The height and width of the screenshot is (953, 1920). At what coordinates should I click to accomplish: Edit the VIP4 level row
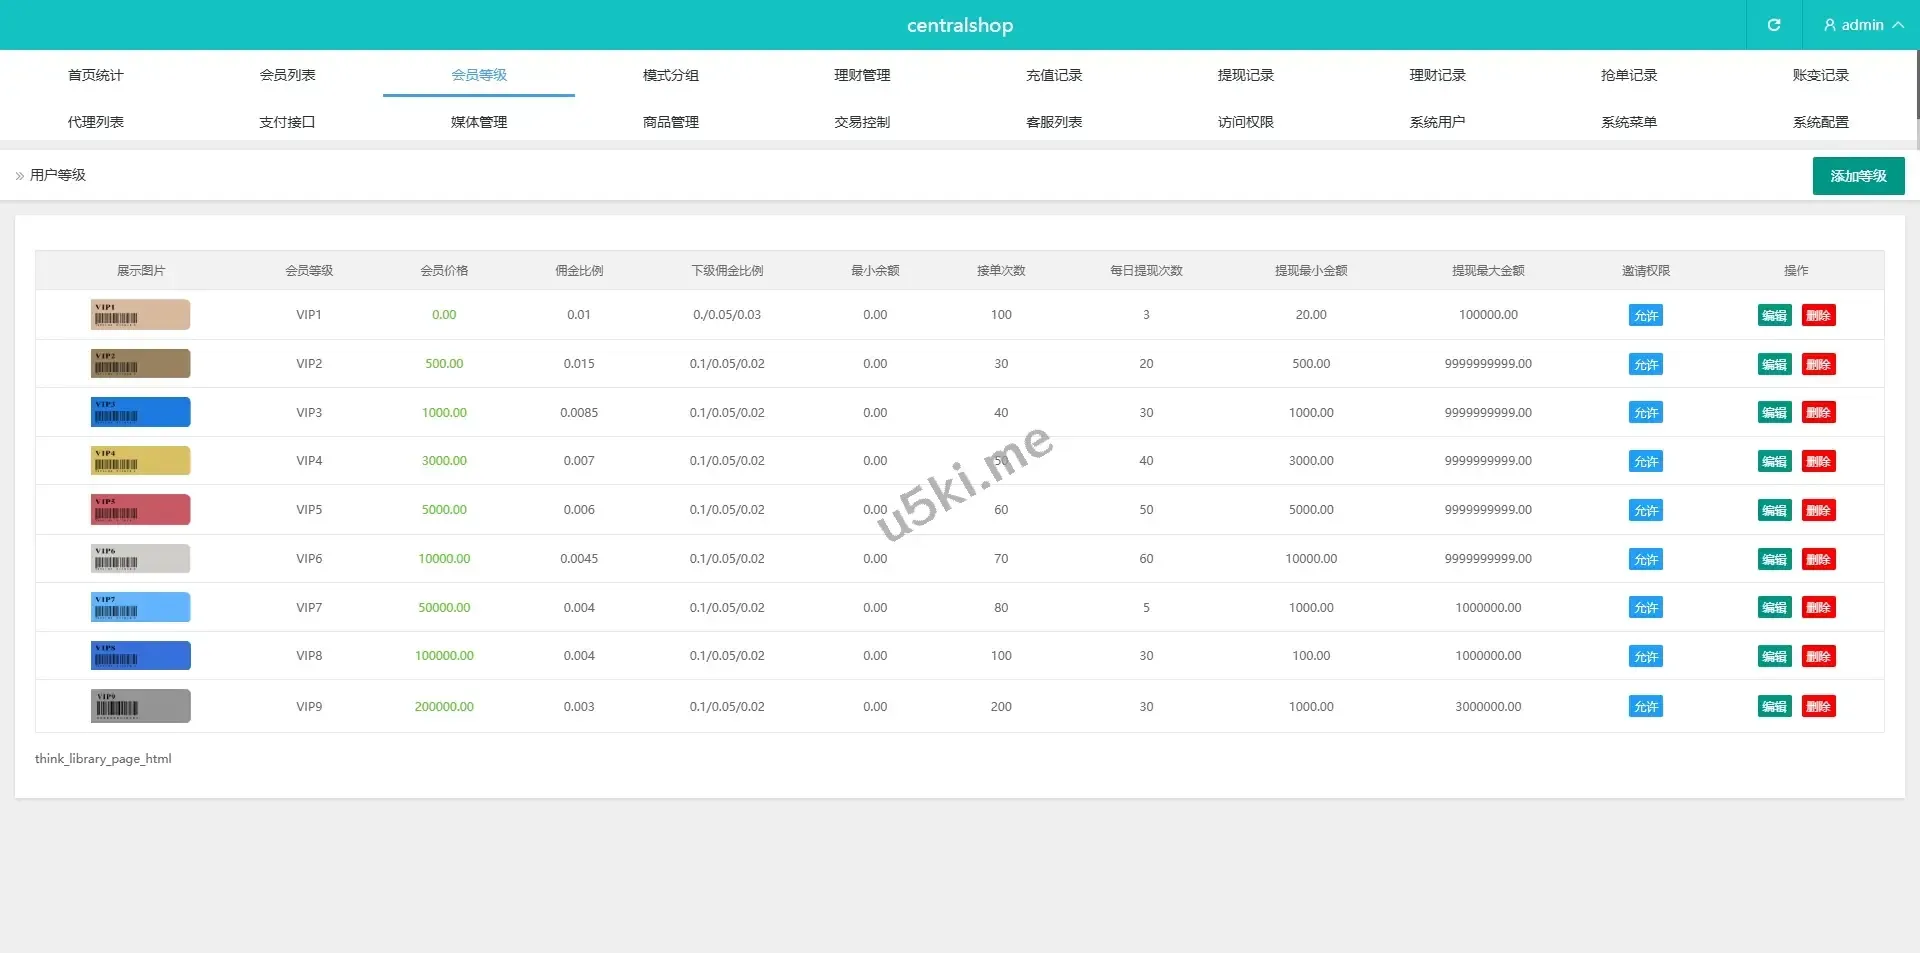click(1774, 462)
